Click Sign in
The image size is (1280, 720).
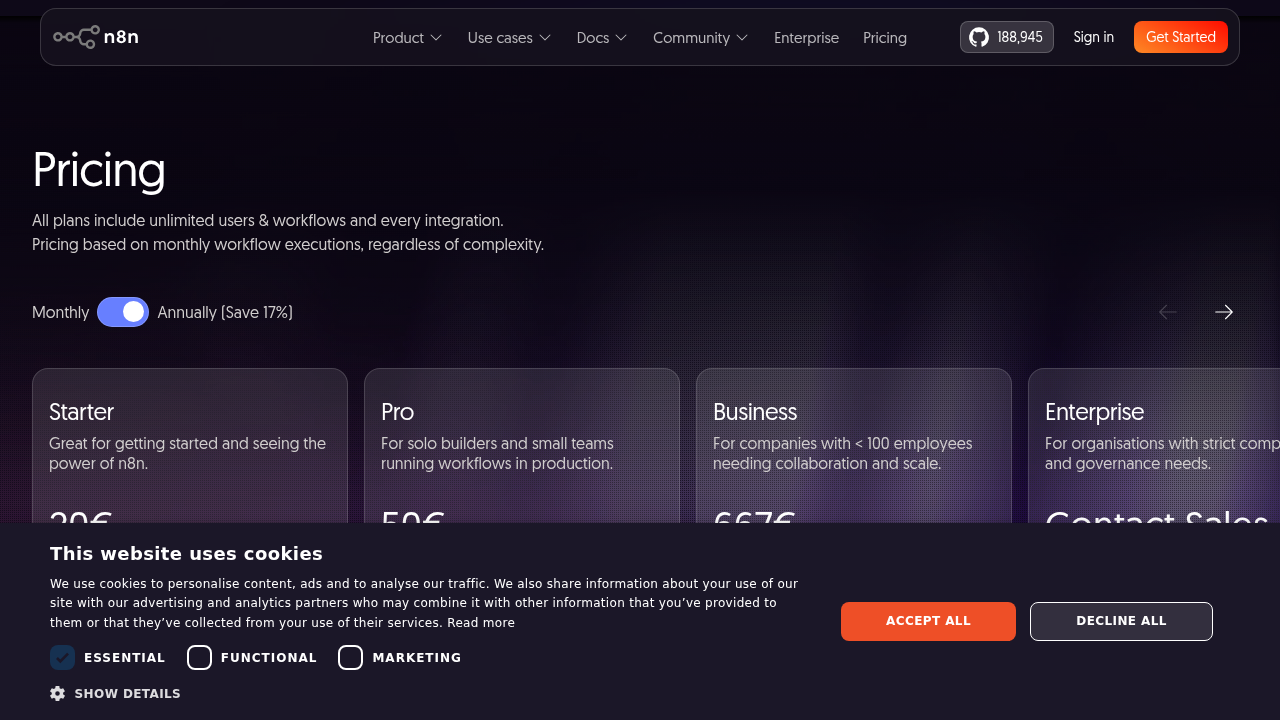tap(1093, 37)
